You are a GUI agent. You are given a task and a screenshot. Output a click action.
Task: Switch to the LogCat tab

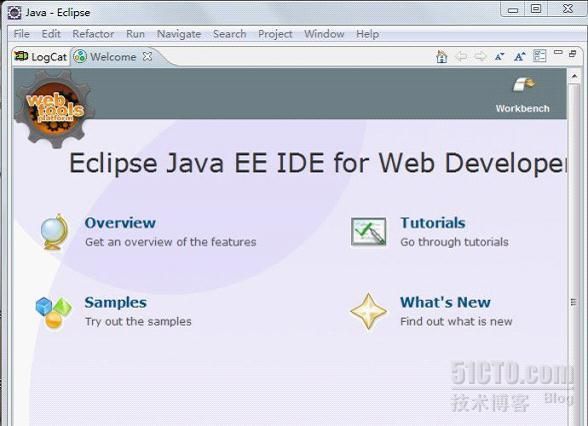pos(41,57)
